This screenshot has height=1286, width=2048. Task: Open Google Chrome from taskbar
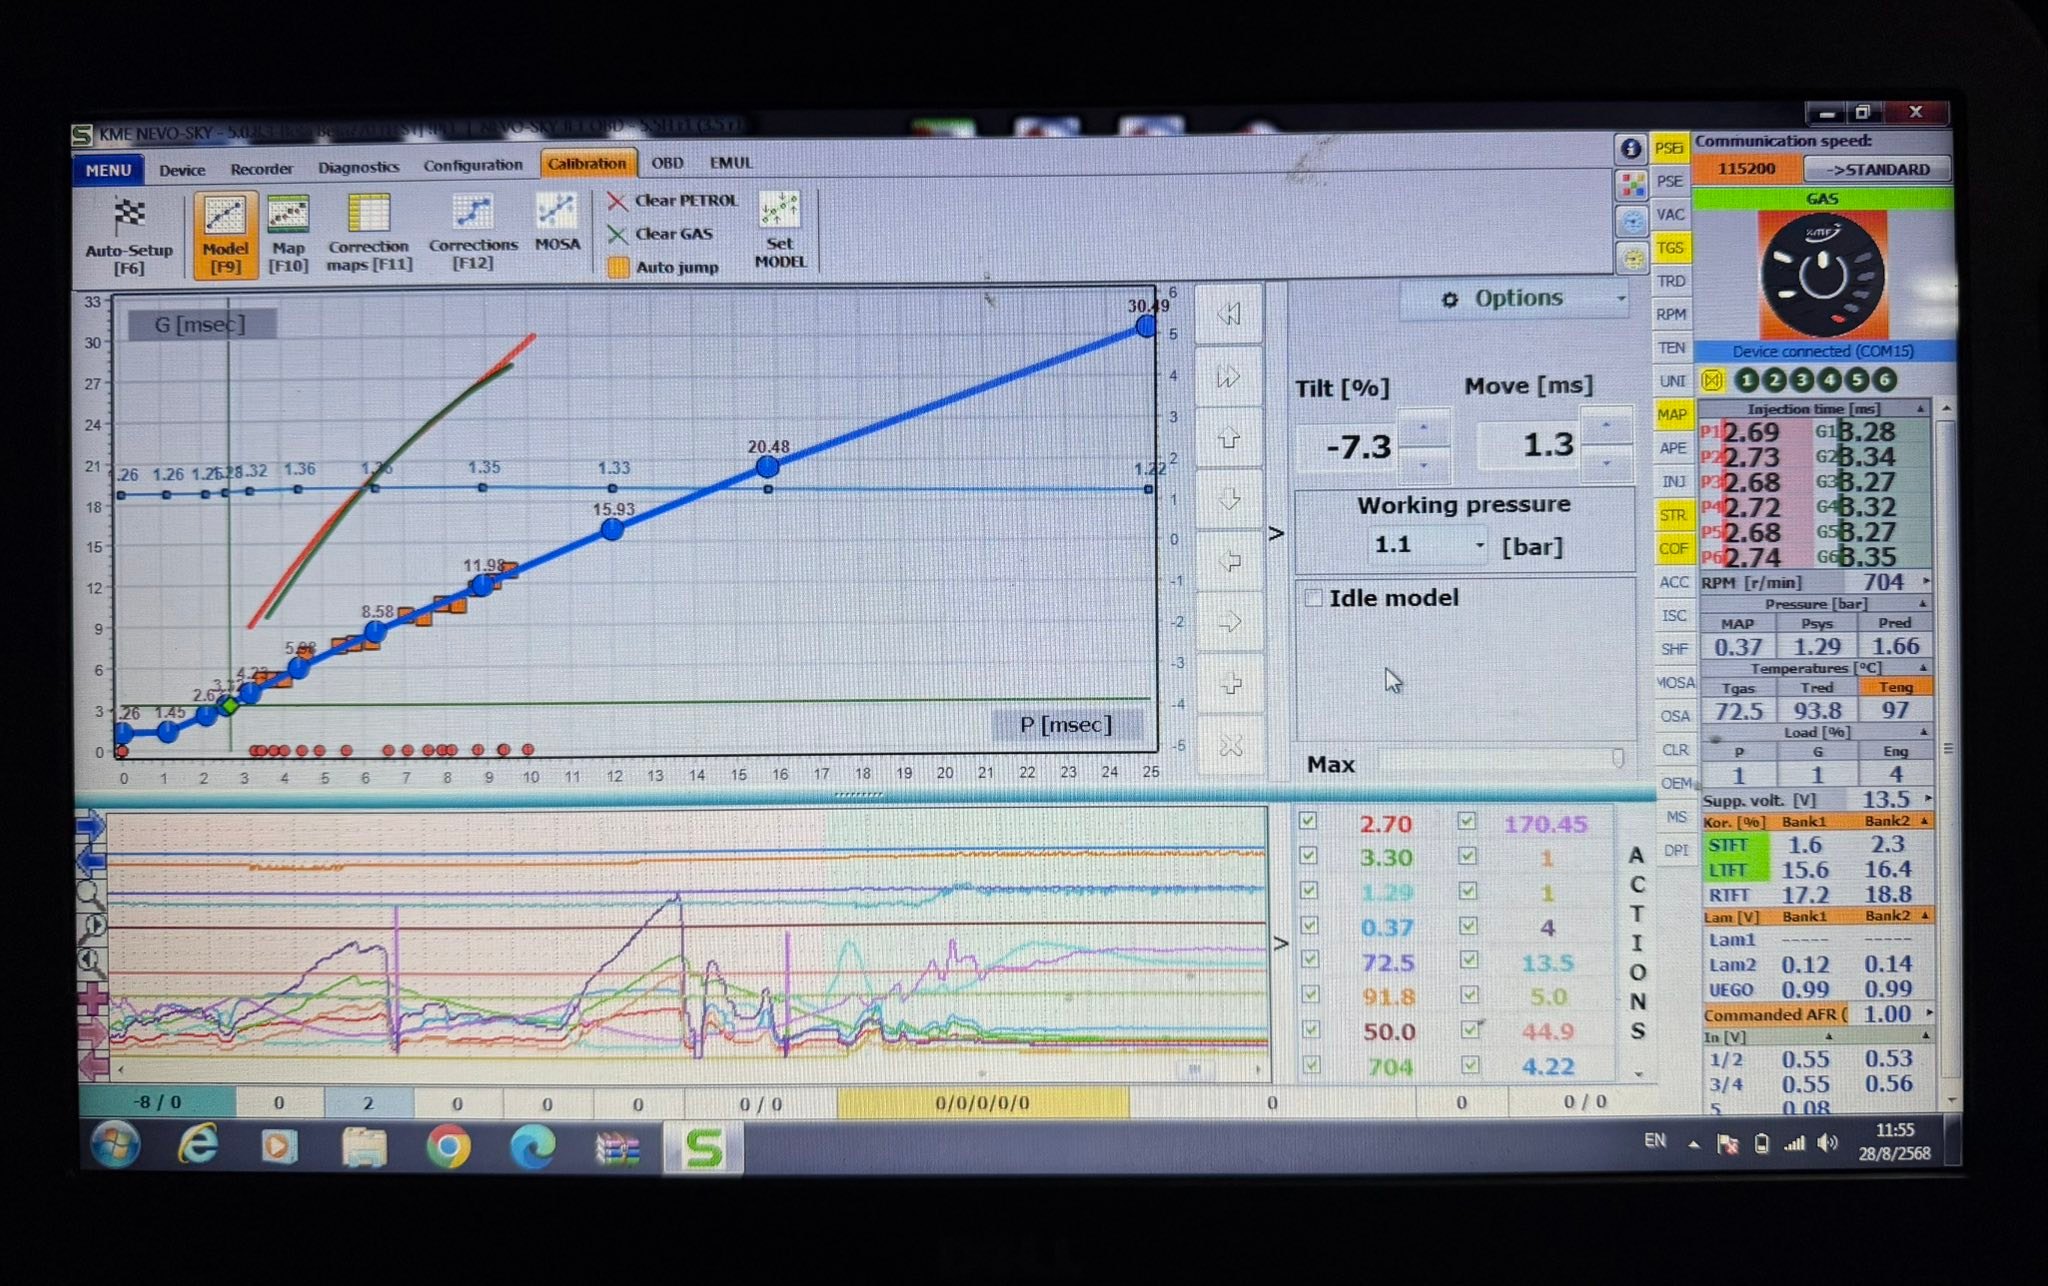pyautogui.click(x=448, y=1146)
